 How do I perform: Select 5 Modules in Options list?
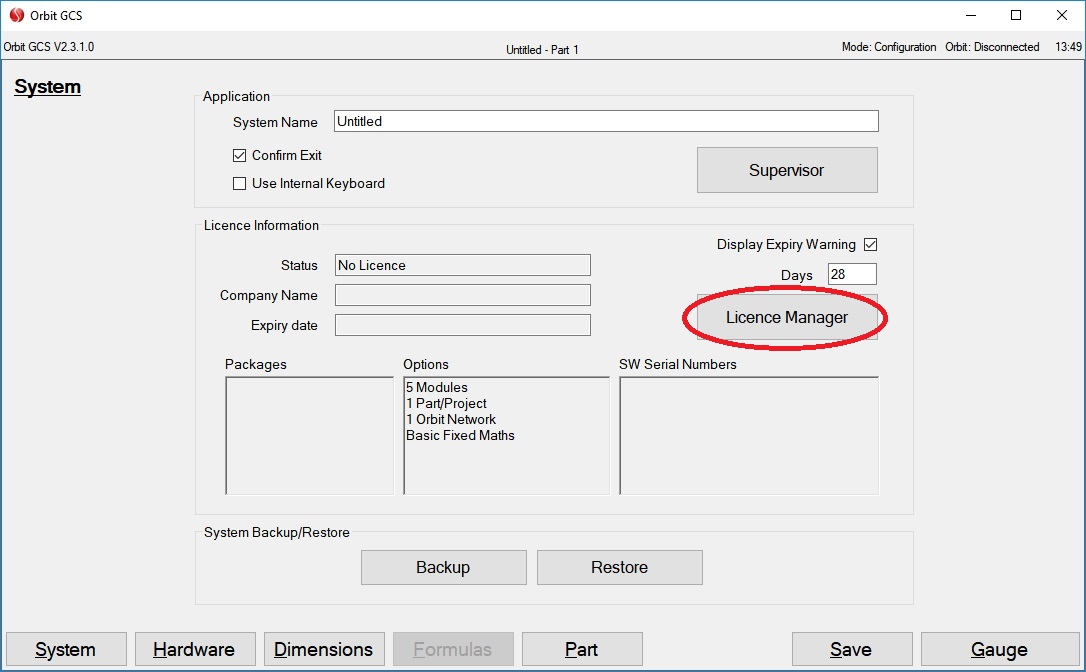[x=437, y=388]
